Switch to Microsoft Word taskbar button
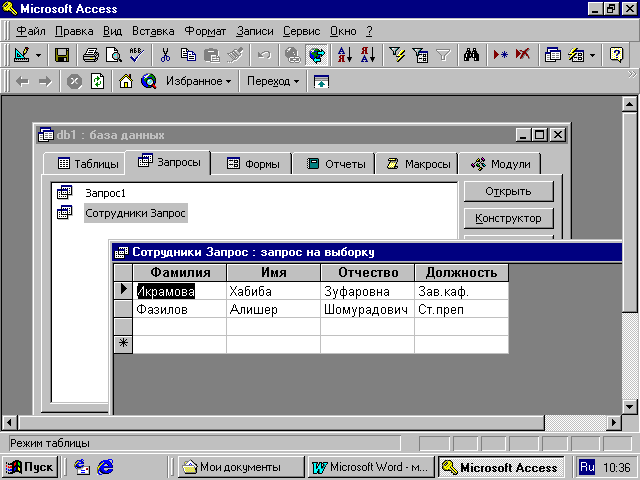The height and width of the screenshot is (480, 640). pos(371,467)
